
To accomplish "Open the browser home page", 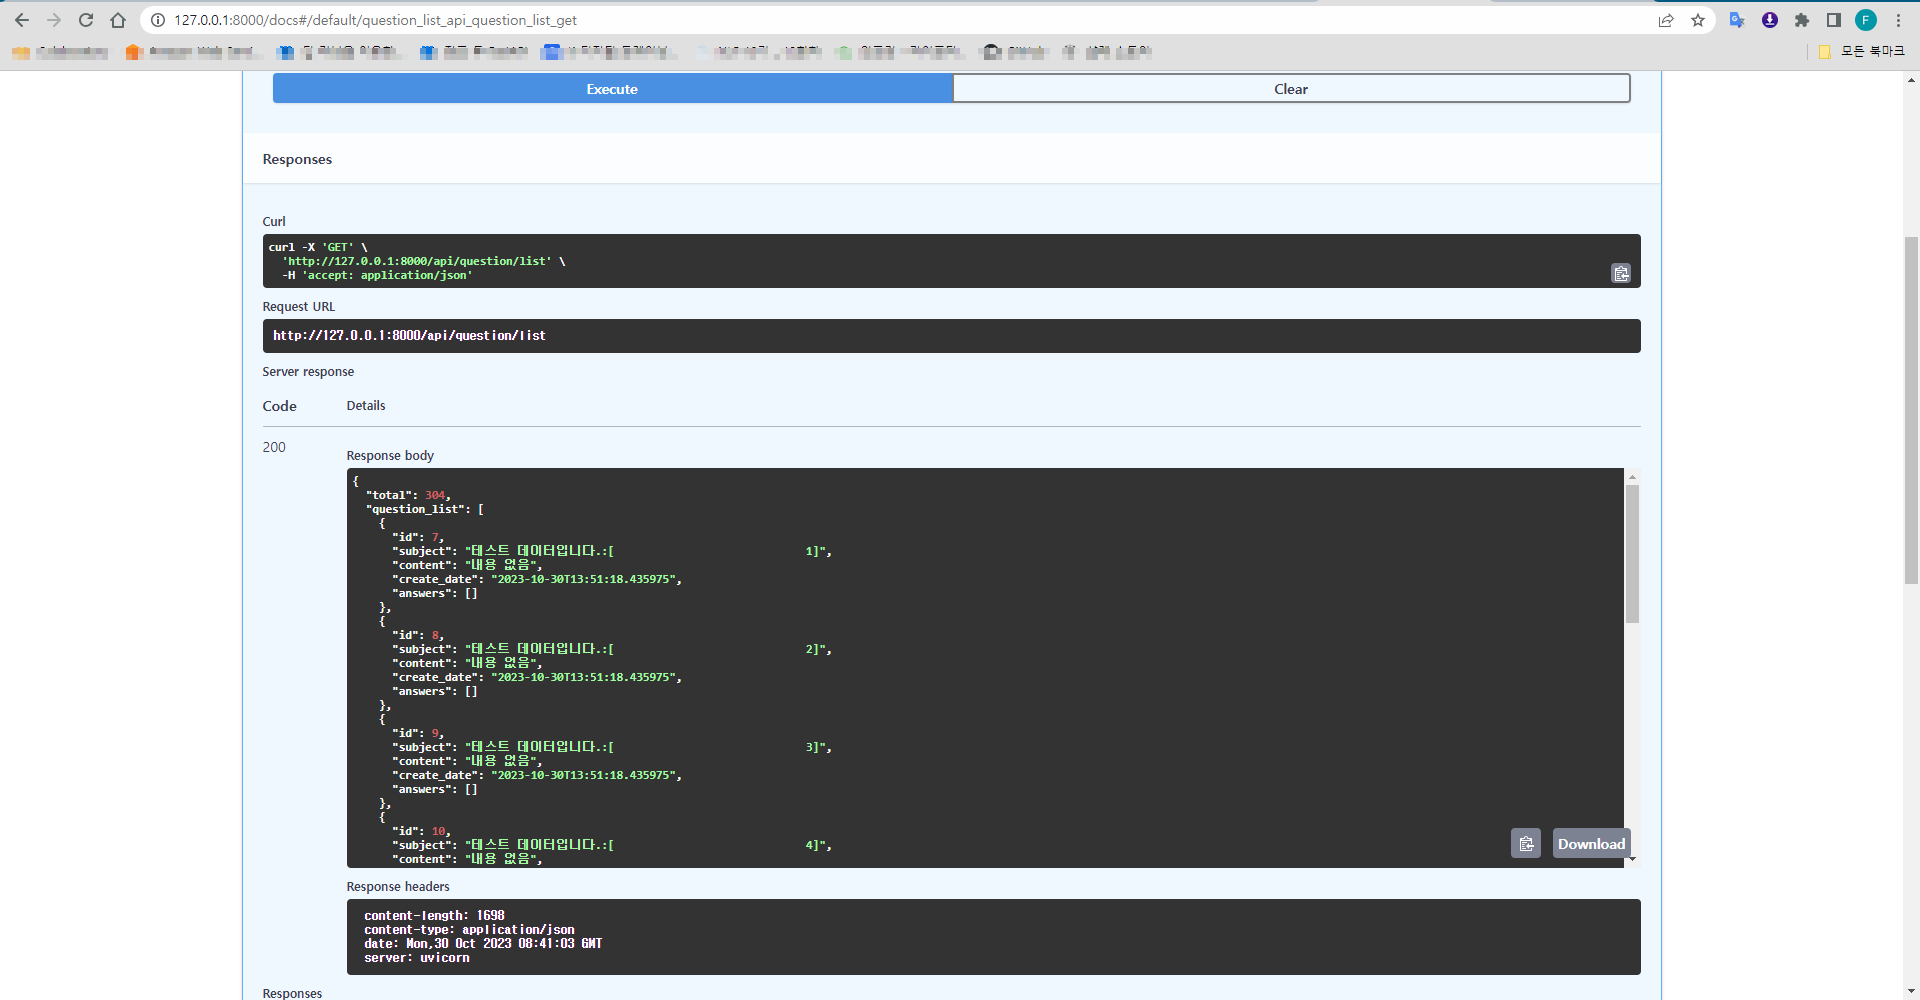I will (x=118, y=20).
